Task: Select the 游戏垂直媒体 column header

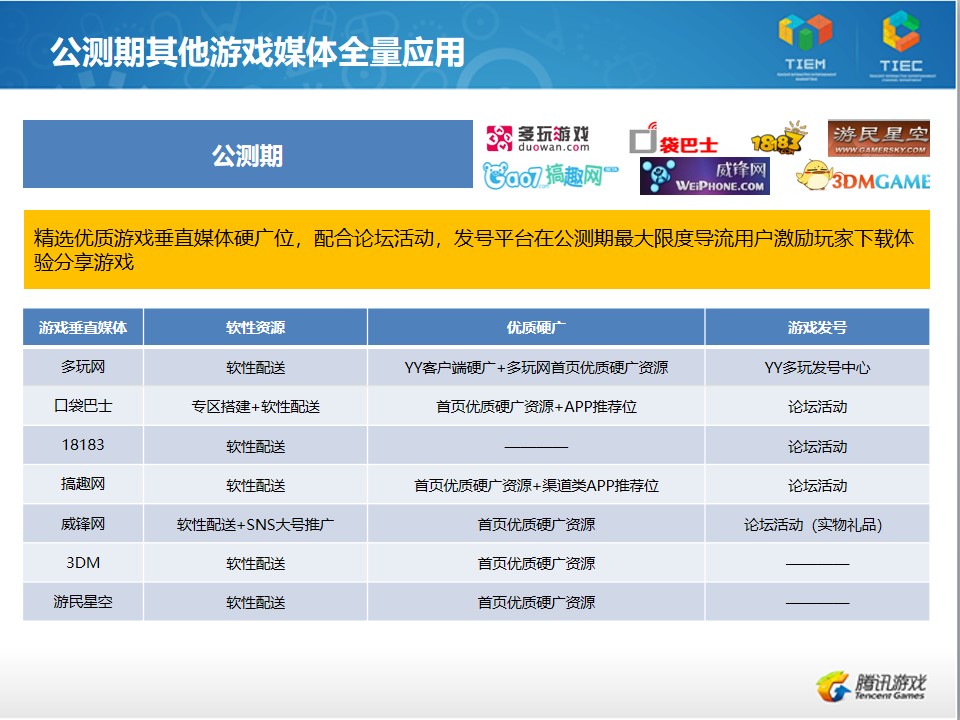Action: pyautogui.click(x=83, y=327)
